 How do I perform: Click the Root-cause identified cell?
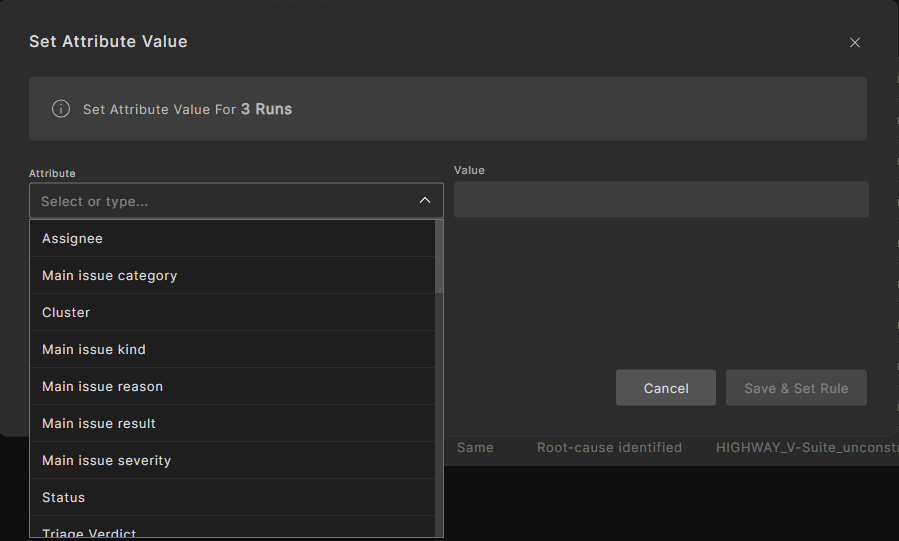[609, 448]
